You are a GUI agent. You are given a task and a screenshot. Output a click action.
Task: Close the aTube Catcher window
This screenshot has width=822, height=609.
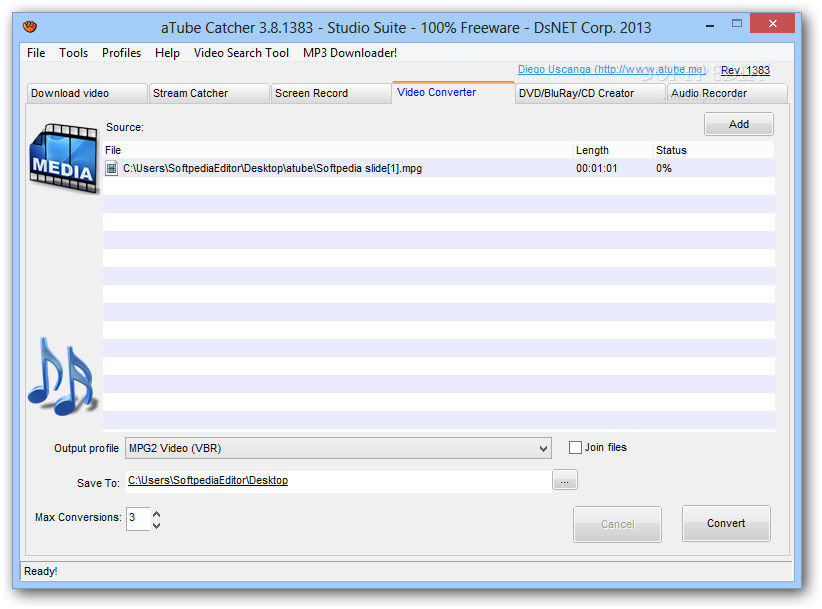[x=772, y=23]
